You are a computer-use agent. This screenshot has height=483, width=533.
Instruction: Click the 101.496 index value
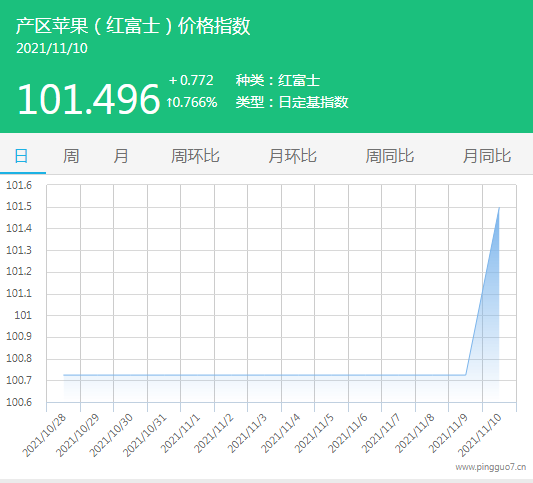88,99
